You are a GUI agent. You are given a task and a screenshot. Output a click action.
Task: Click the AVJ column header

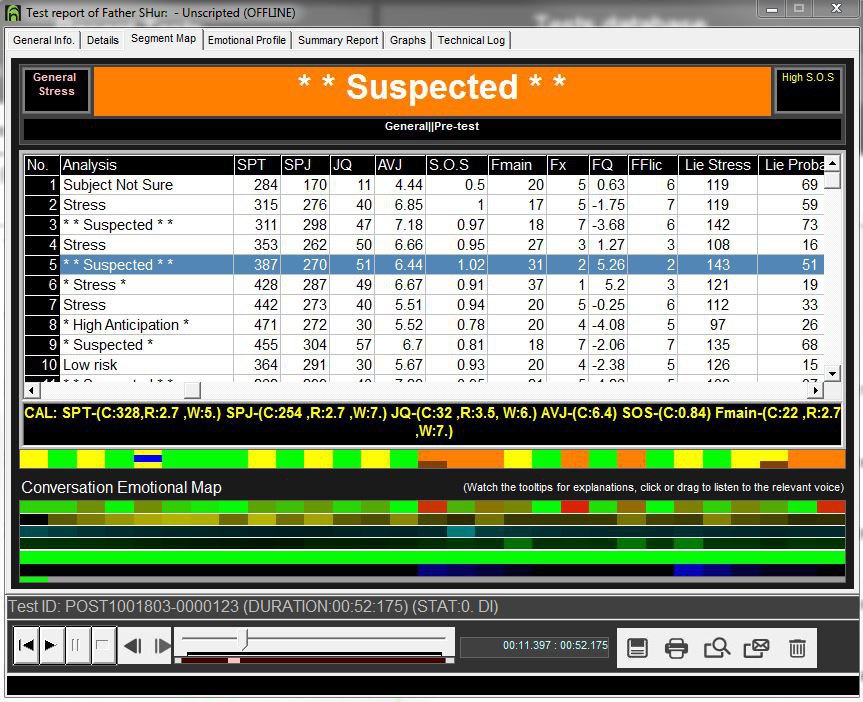(400, 165)
